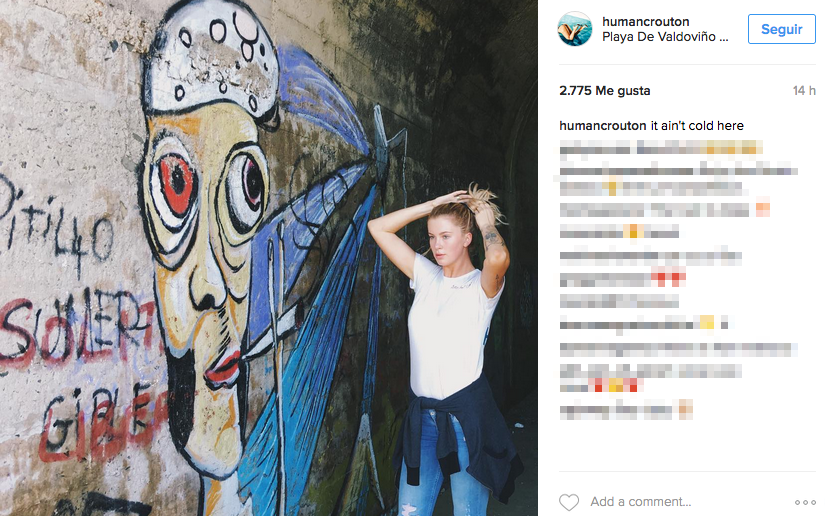This screenshot has height=516, width=835.
Task: Click the 14 h timestamp
Action: tap(804, 91)
